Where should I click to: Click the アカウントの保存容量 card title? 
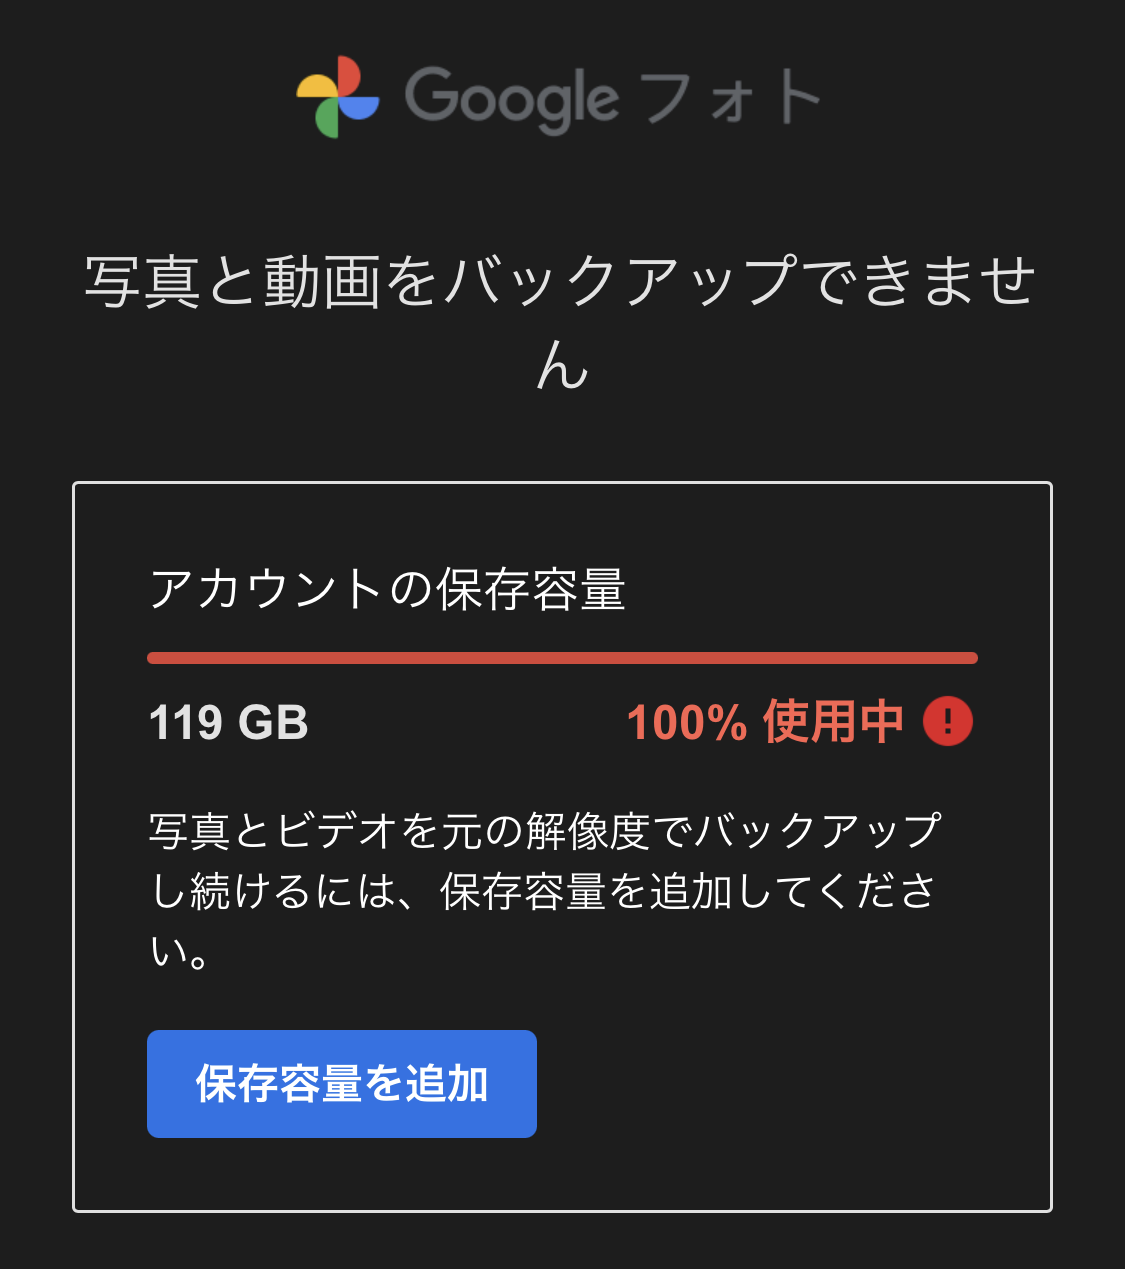click(388, 589)
